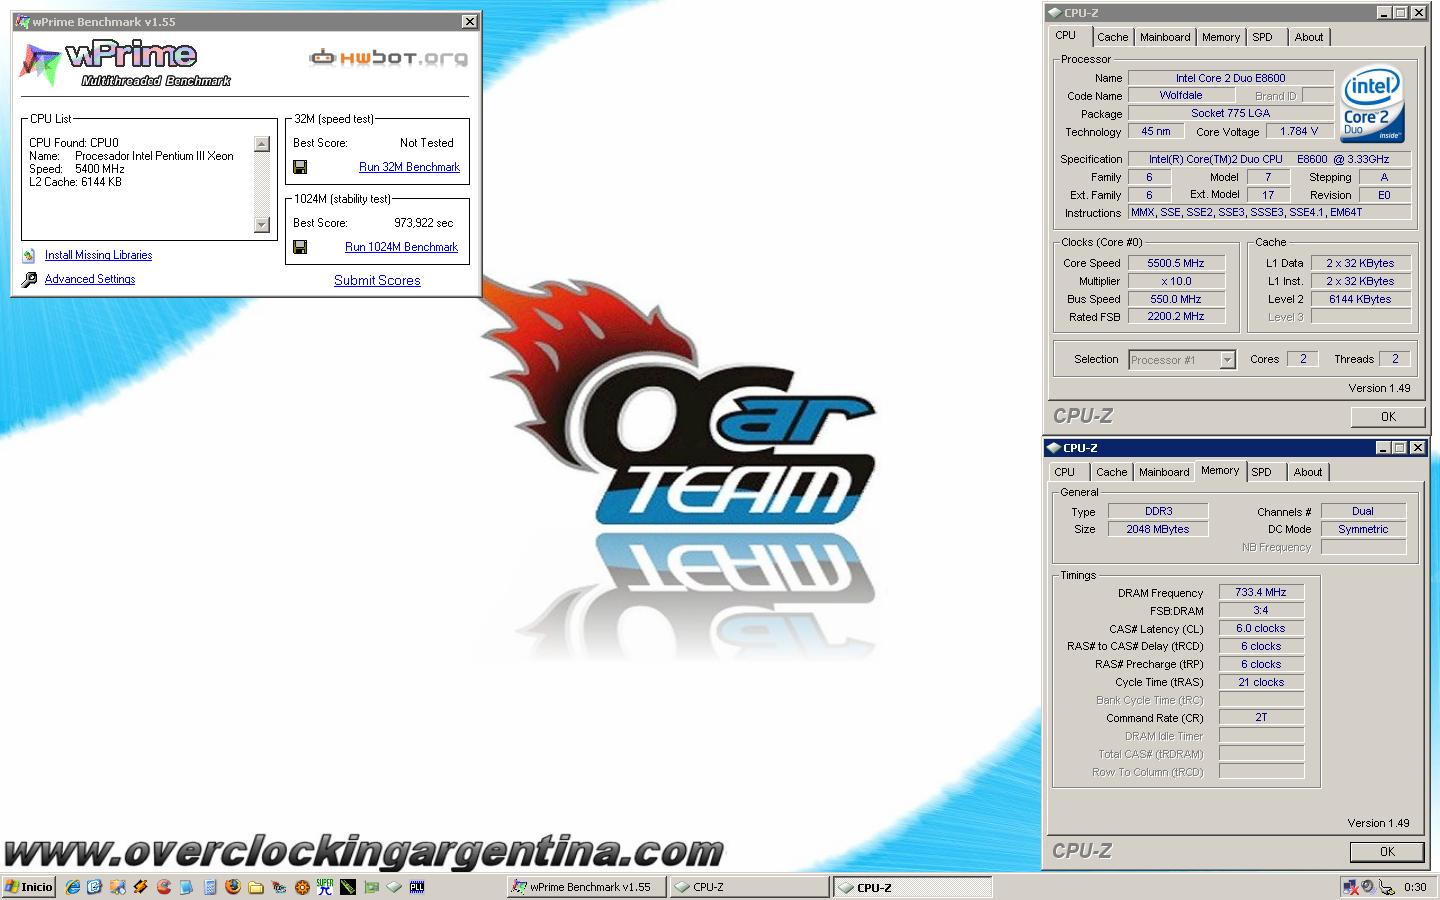Switch to Memory tab in top CPU-Z window
Screen dimensions: 1440x900
[1221, 37]
